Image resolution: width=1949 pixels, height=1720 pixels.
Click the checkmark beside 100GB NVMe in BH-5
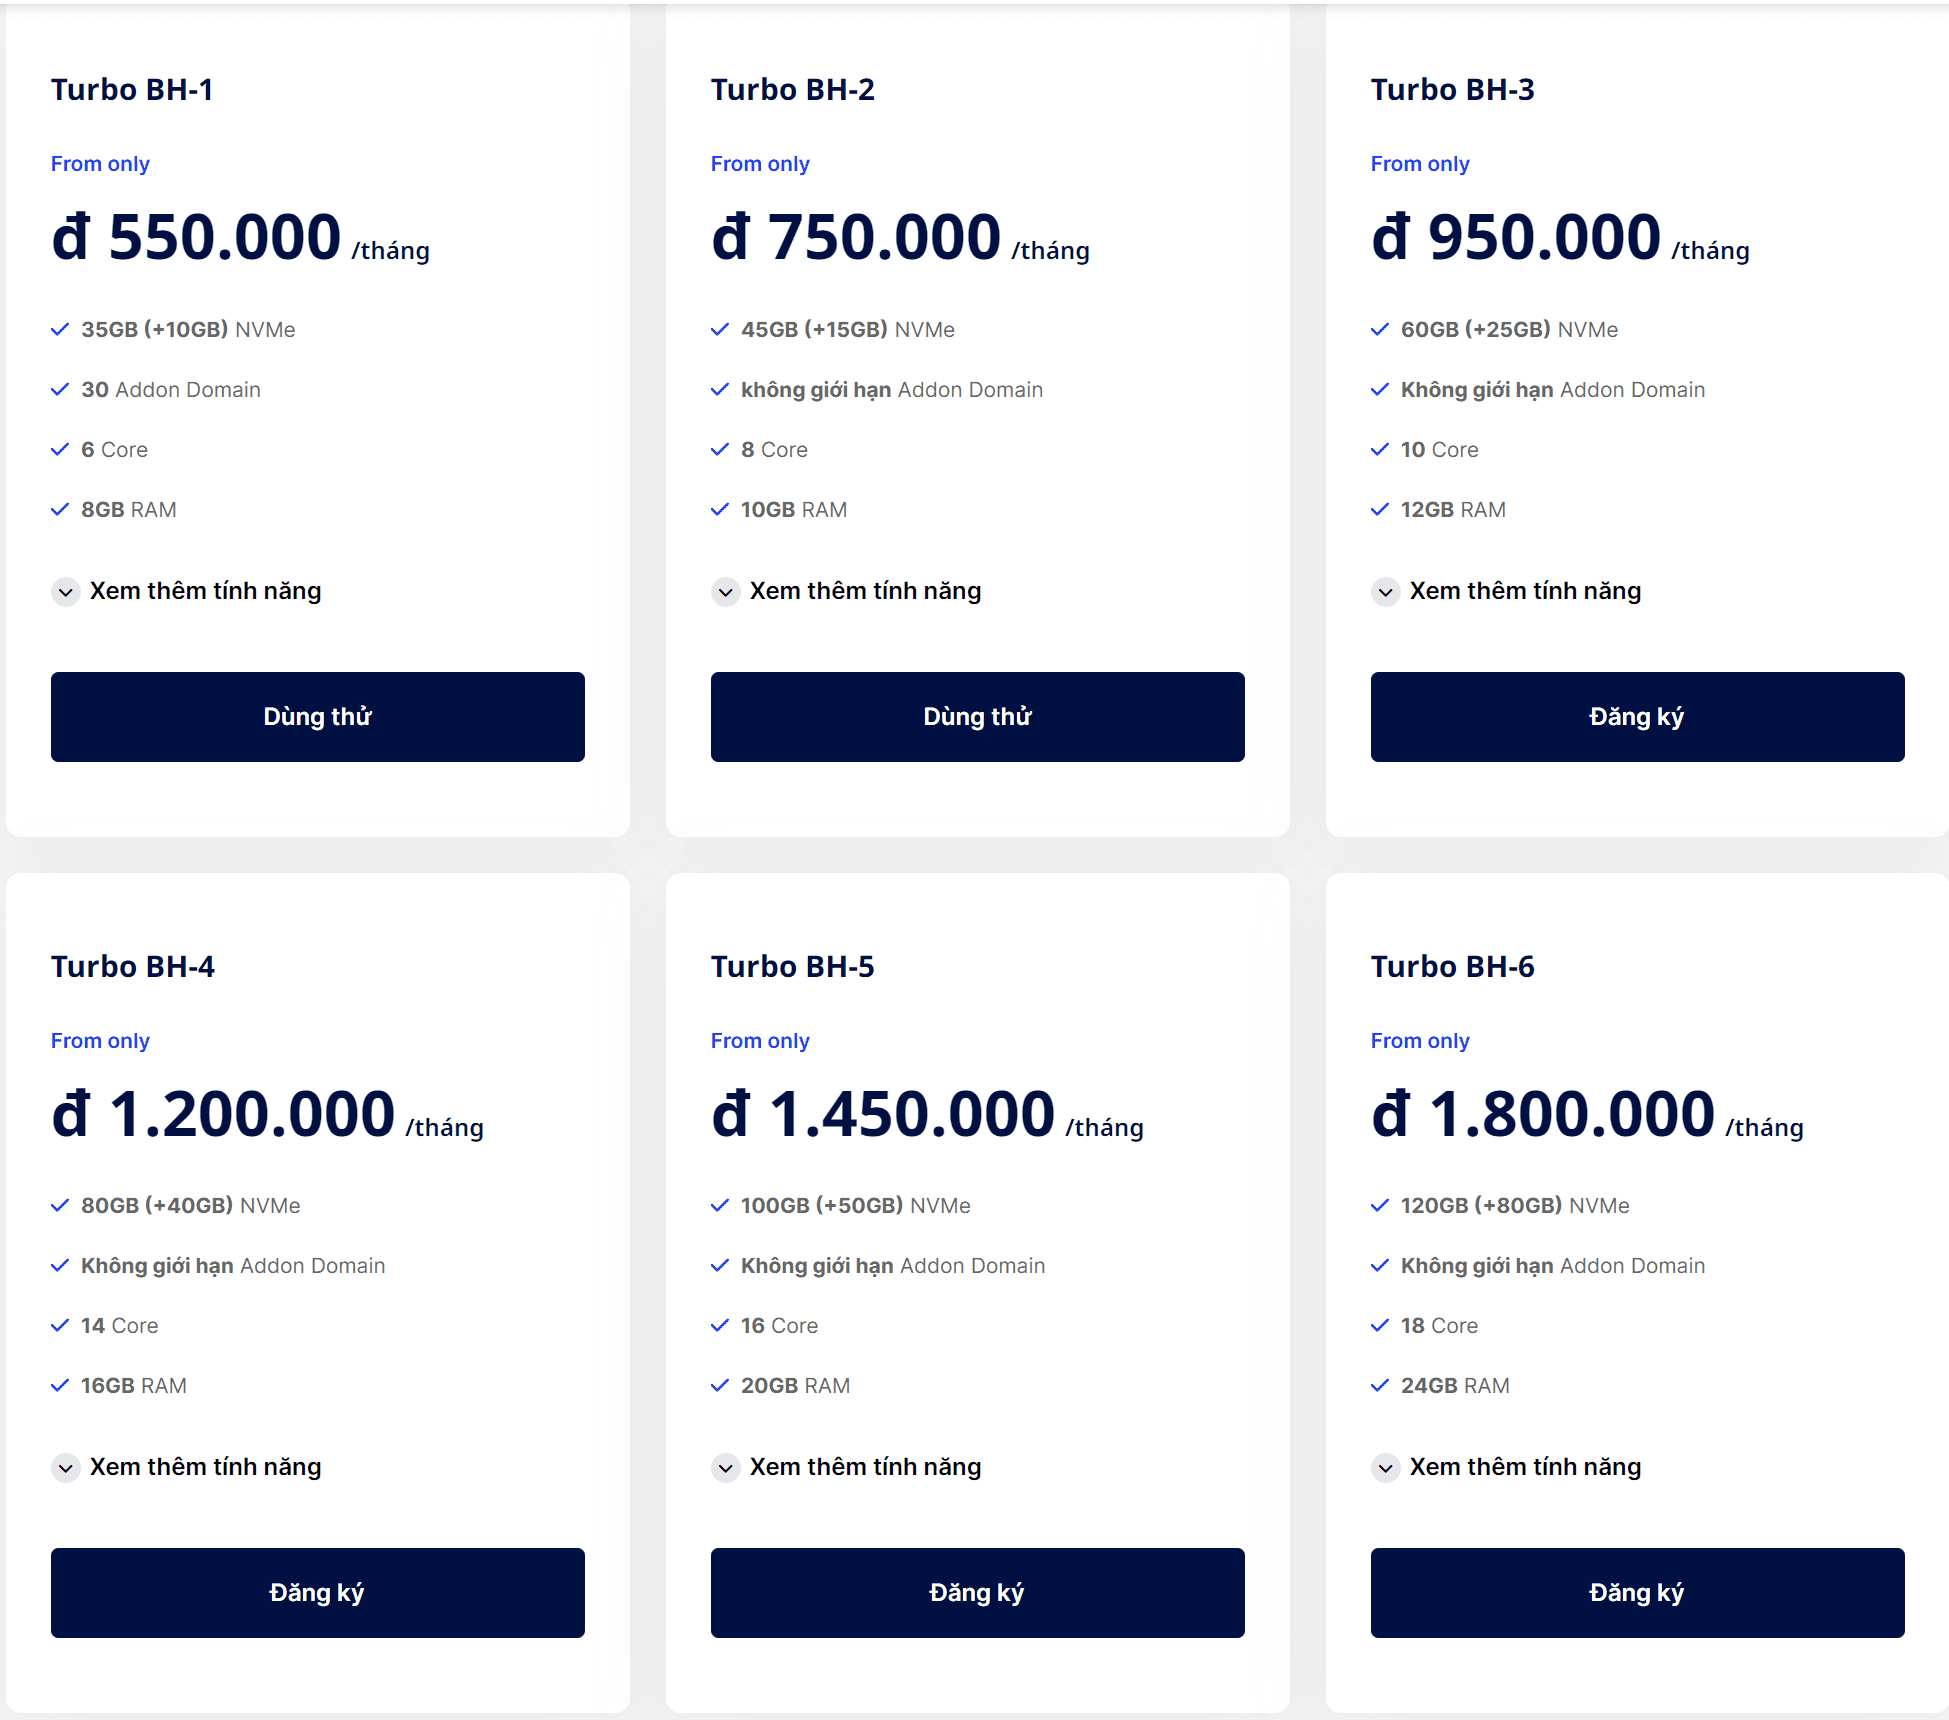[x=720, y=1205]
